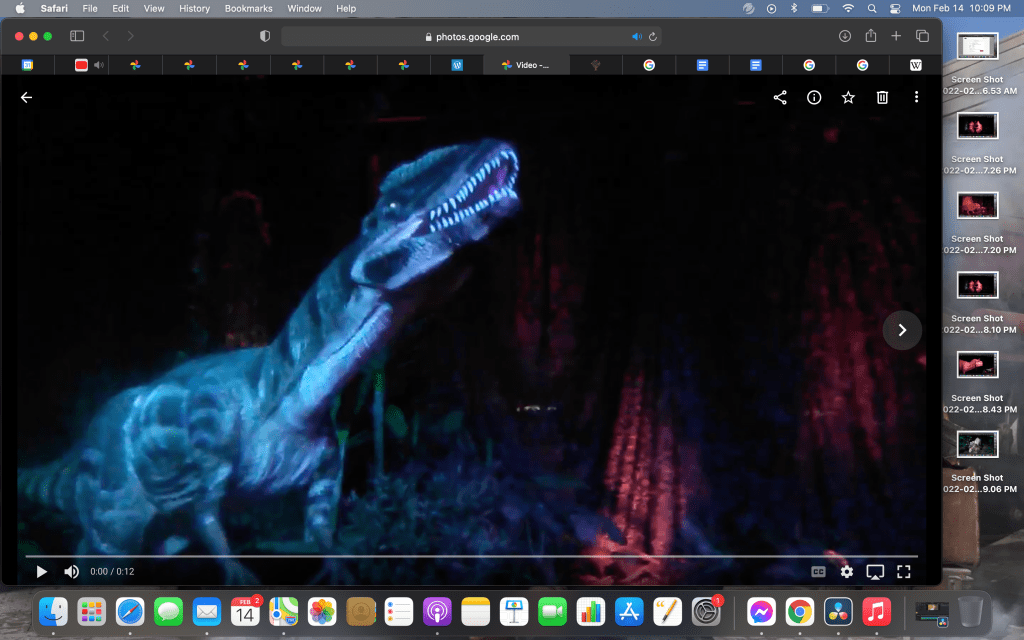Delete the video with the trash icon
The height and width of the screenshot is (640, 1024).
pos(882,97)
